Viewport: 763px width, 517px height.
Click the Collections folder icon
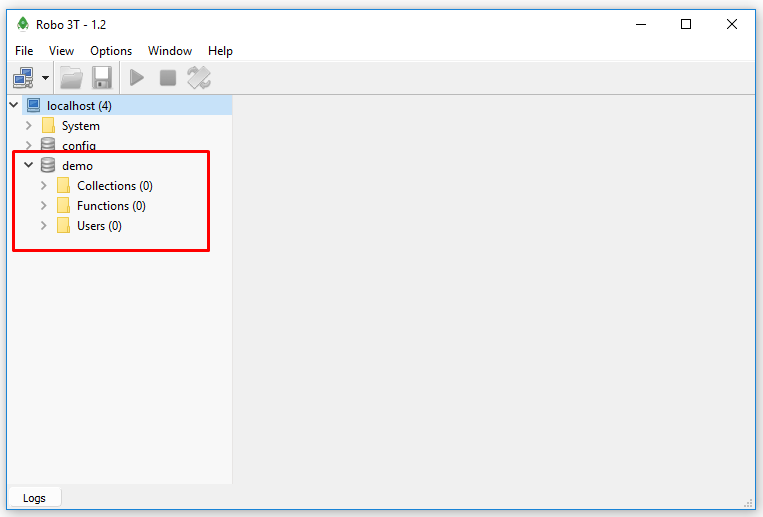[63, 185]
